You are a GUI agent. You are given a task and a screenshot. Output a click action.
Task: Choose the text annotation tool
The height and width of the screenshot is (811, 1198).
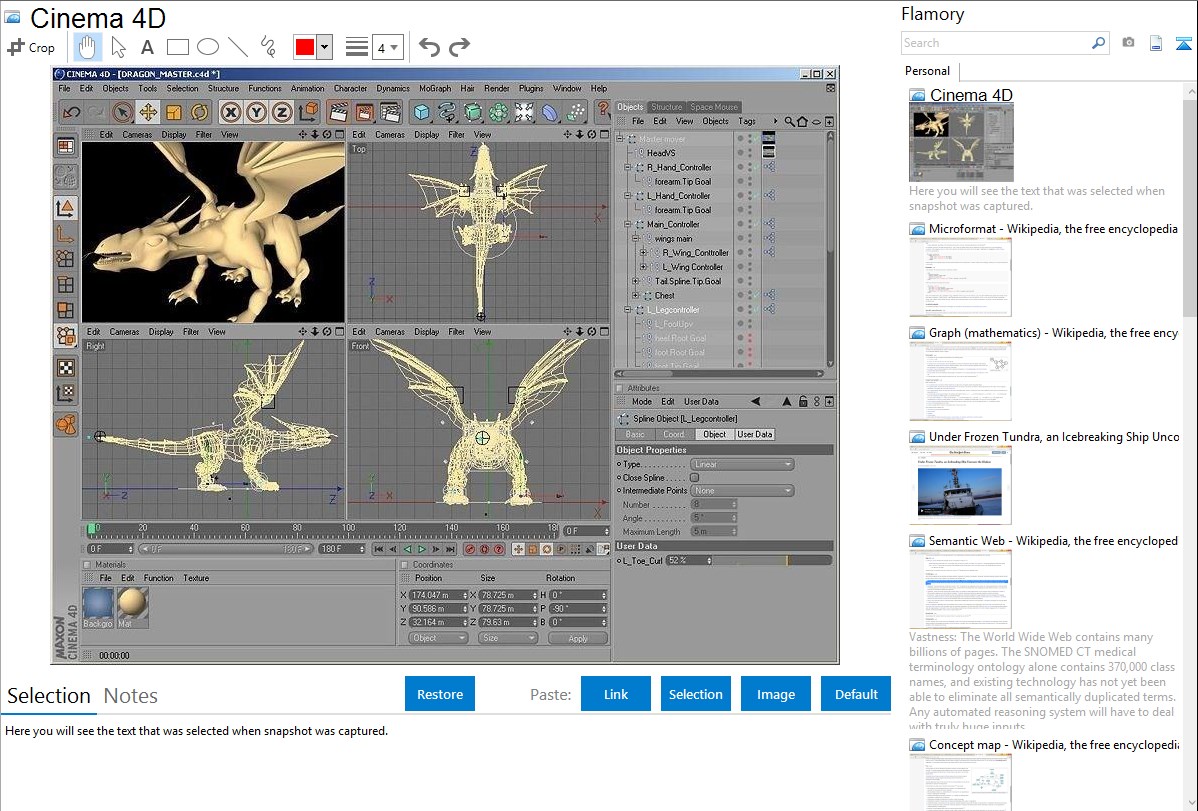pos(147,47)
